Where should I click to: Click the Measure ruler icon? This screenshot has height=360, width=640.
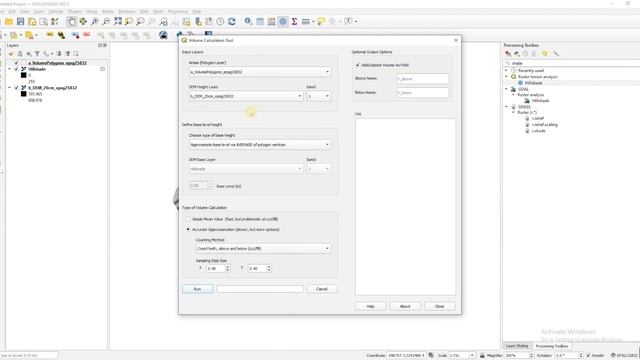coord(306,22)
